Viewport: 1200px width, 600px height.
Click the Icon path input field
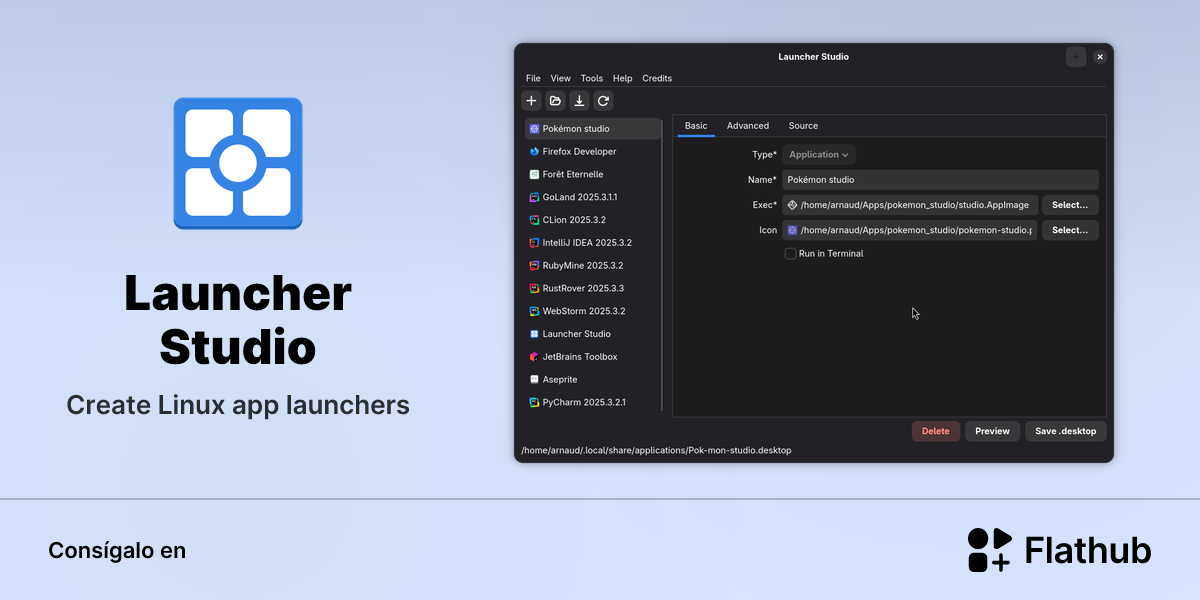pos(910,230)
